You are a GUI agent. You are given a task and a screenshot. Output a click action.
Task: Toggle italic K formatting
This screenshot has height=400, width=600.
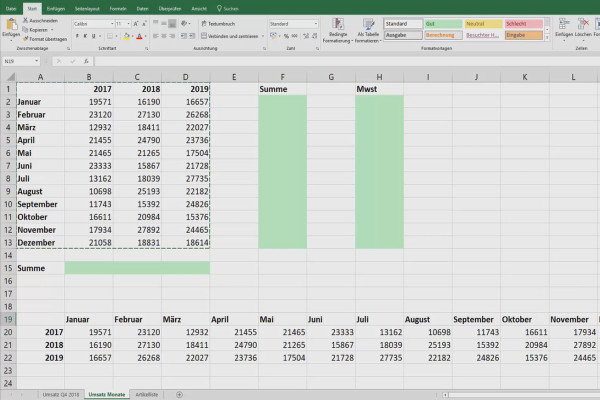[85, 36]
